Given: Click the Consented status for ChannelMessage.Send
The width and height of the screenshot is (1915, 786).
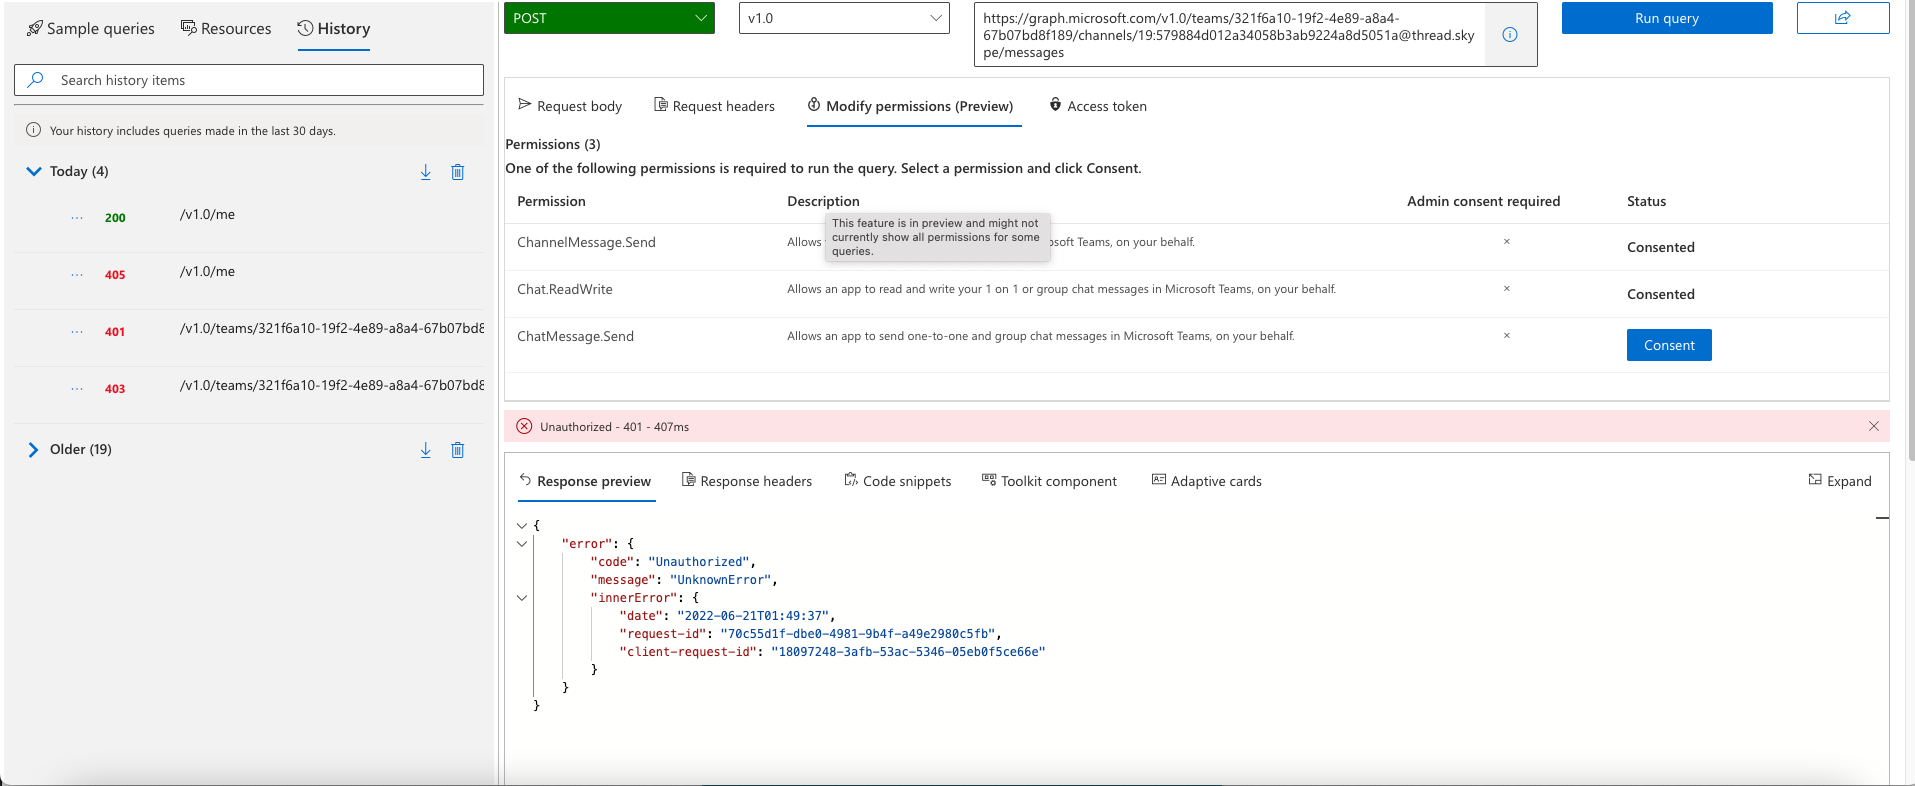Looking at the screenshot, I should pyautogui.click(x=1660, y=247).
